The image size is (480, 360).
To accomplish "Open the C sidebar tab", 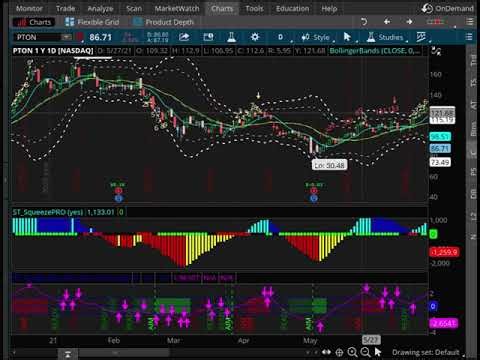I will (x=473, y=153).
